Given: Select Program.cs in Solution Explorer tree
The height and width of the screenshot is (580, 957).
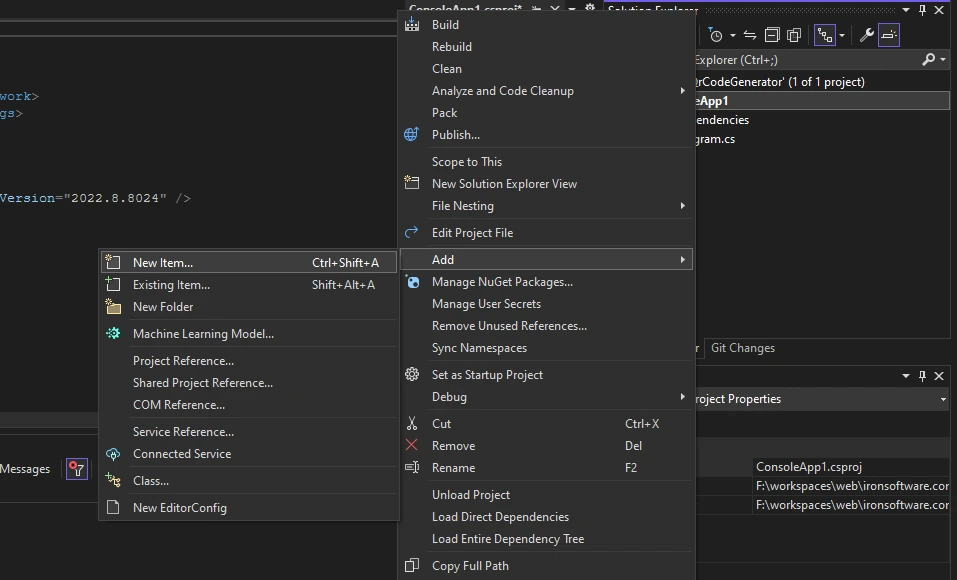Looking at the screenshot, I should click(715, 139).
